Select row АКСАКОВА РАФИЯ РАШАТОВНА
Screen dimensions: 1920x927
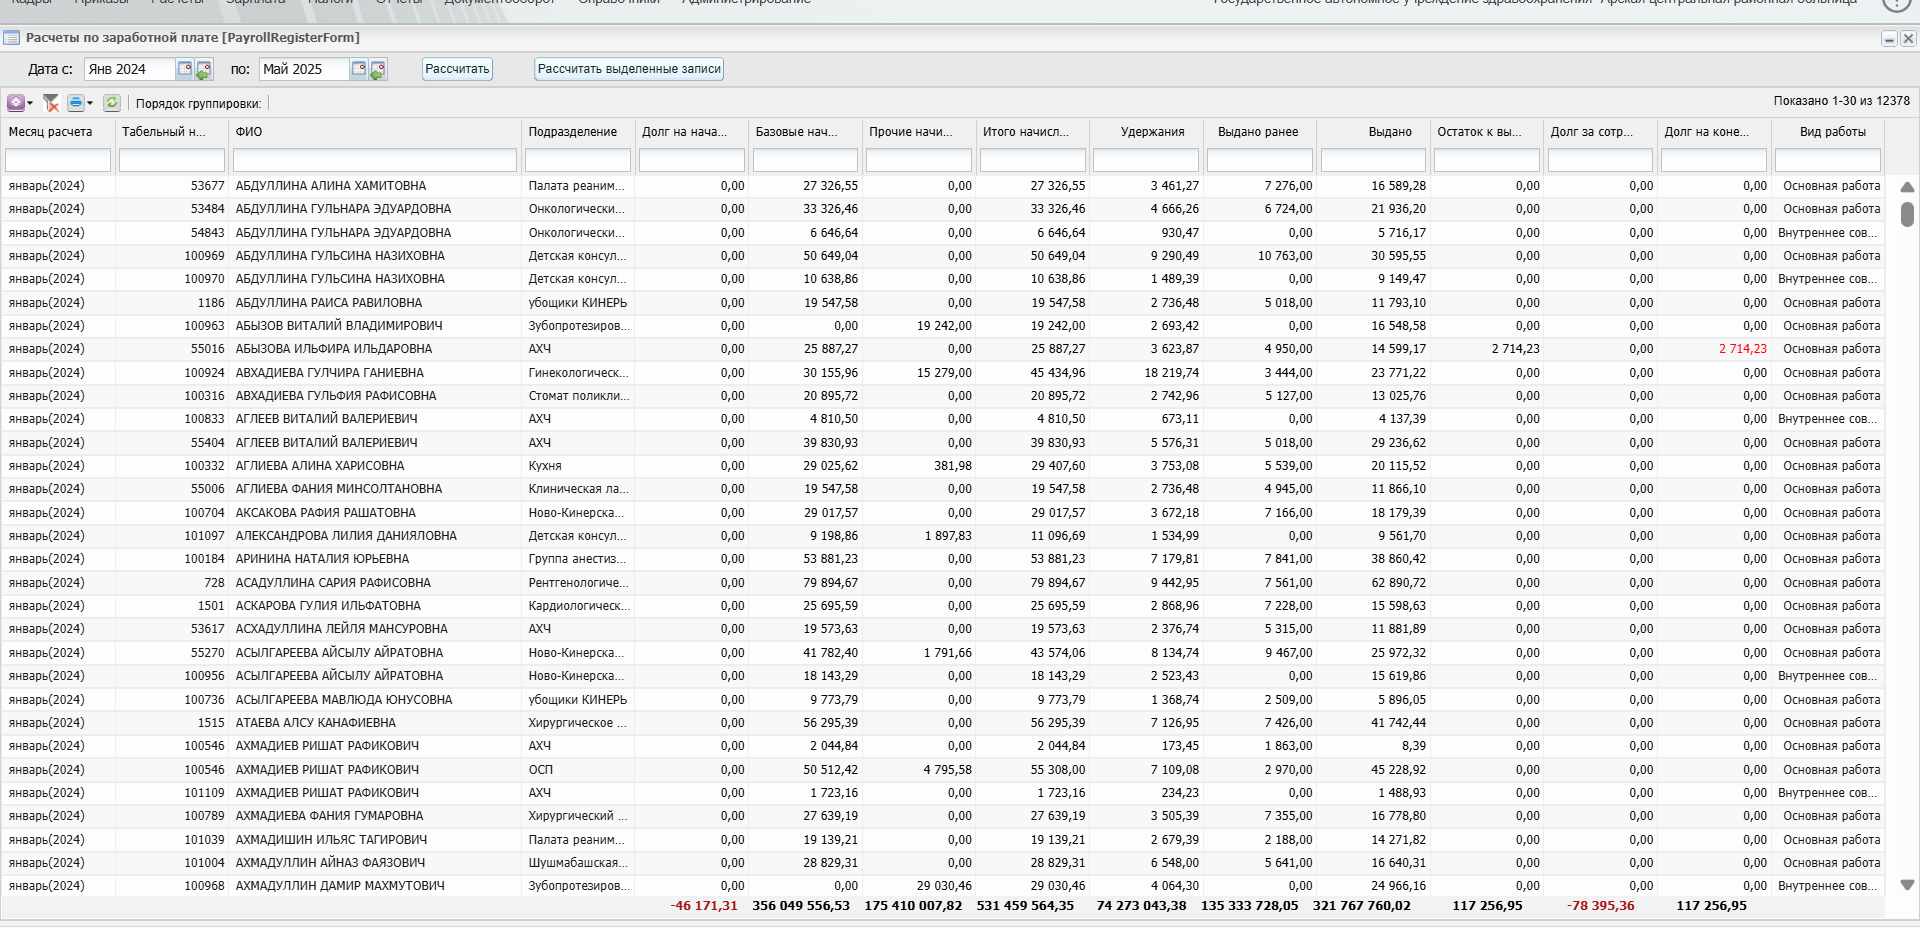click(943, 513)
